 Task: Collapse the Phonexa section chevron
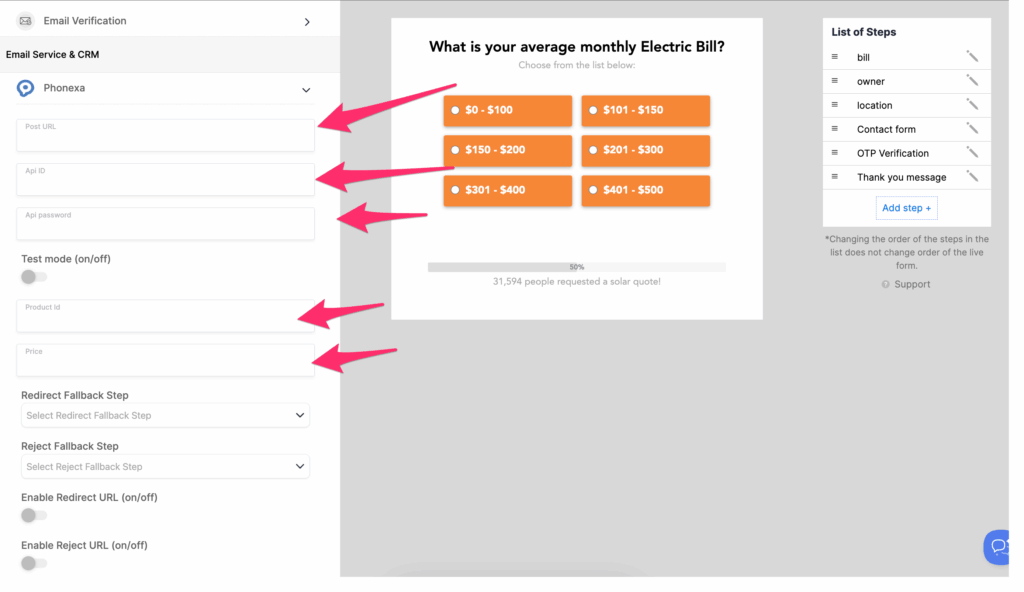coord(306,90)
